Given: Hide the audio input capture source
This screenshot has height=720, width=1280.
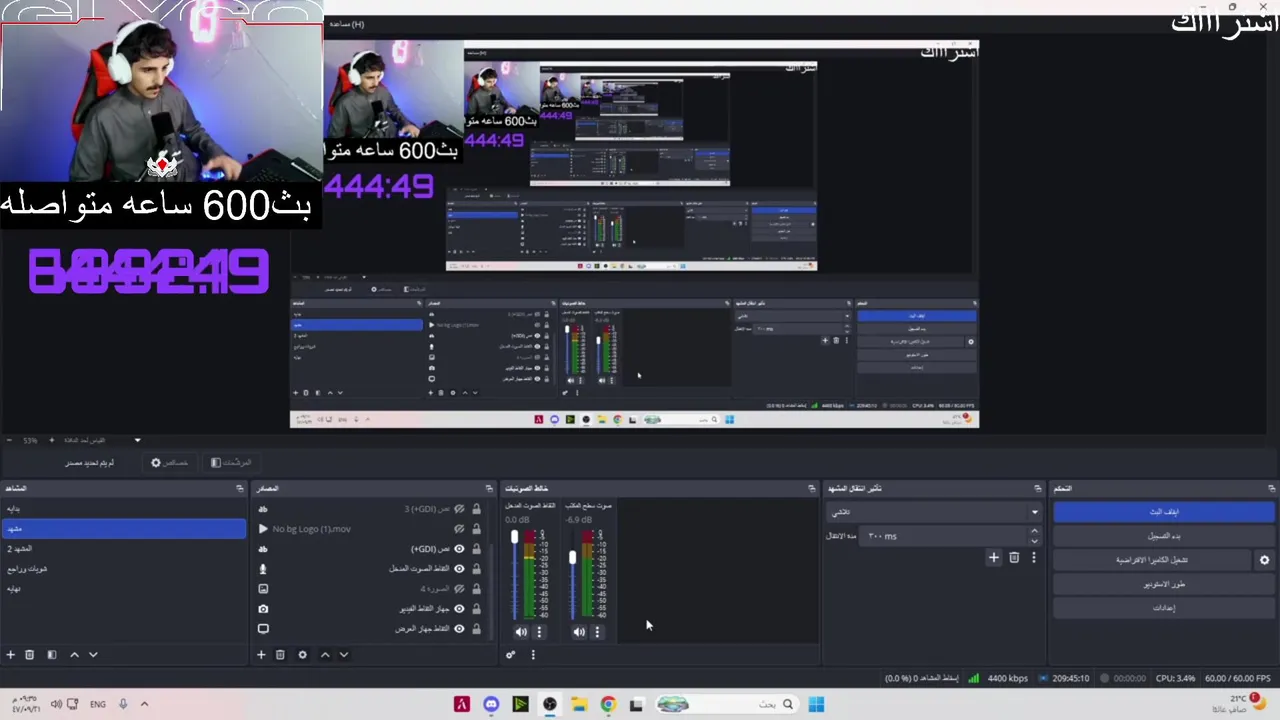Looking at the screenshot, I should [x=459, y=569].
